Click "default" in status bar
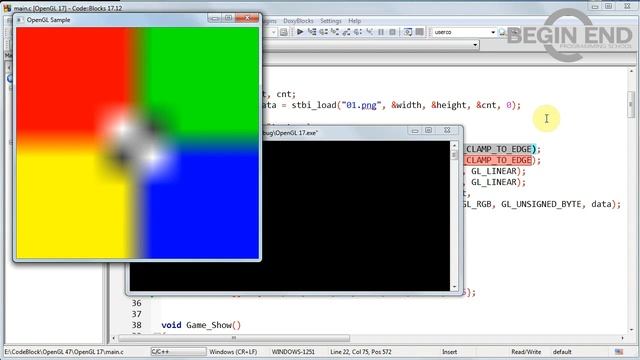 (x=562, y=351)
